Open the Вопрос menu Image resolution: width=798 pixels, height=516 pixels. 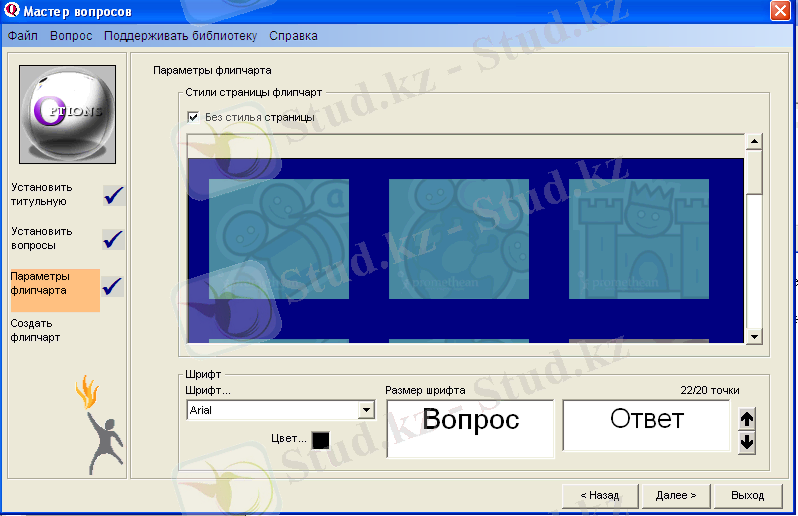point(71,36)
